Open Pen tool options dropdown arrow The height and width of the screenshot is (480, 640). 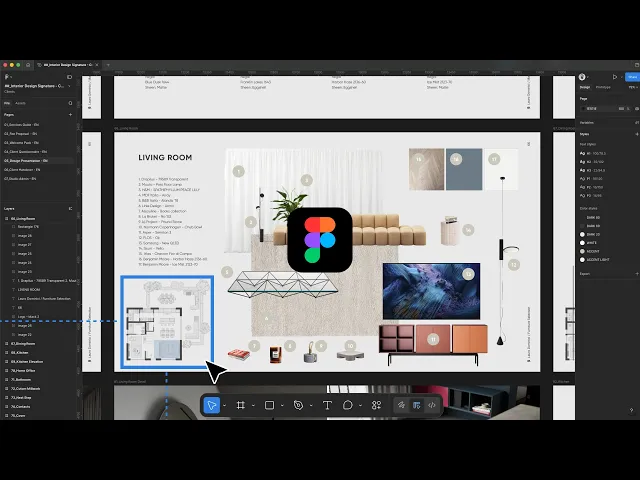click(311, 406)
